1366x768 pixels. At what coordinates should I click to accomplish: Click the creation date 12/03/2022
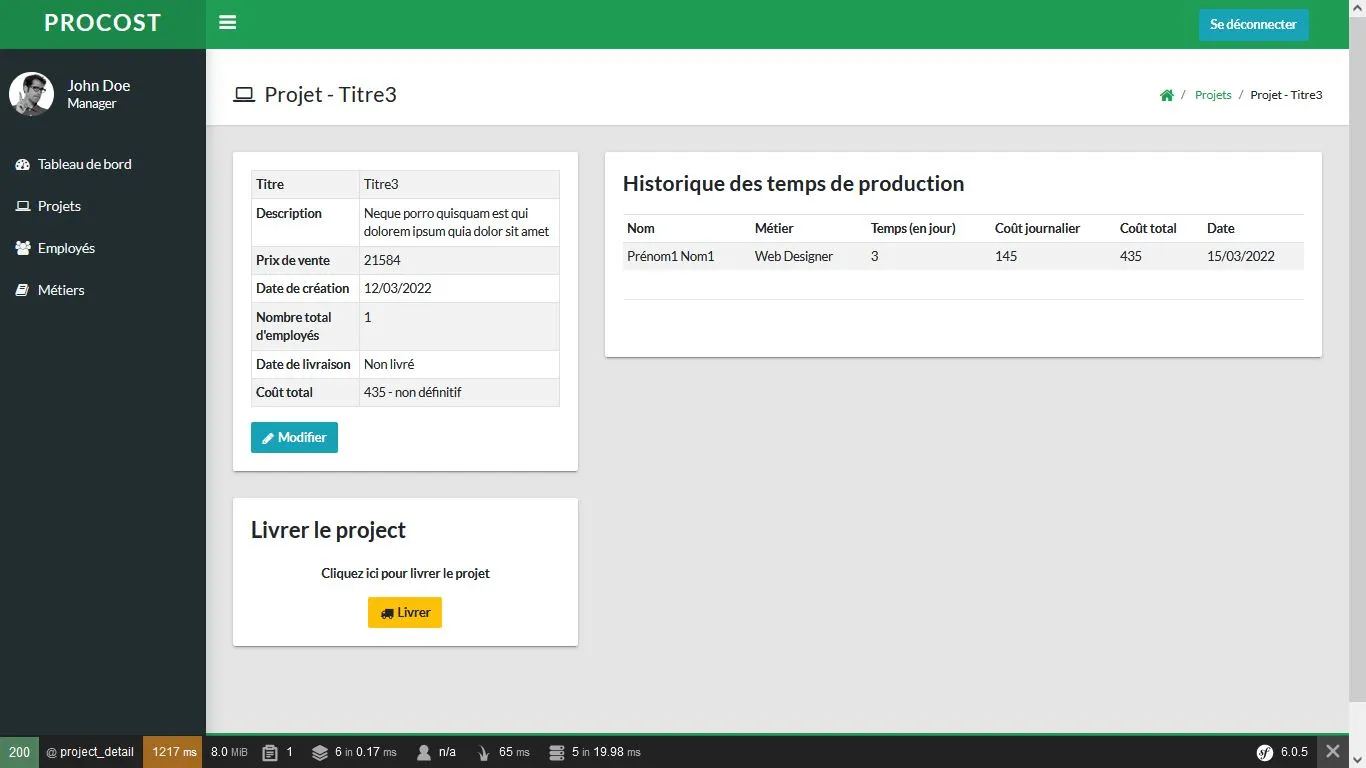pos(397,288)
